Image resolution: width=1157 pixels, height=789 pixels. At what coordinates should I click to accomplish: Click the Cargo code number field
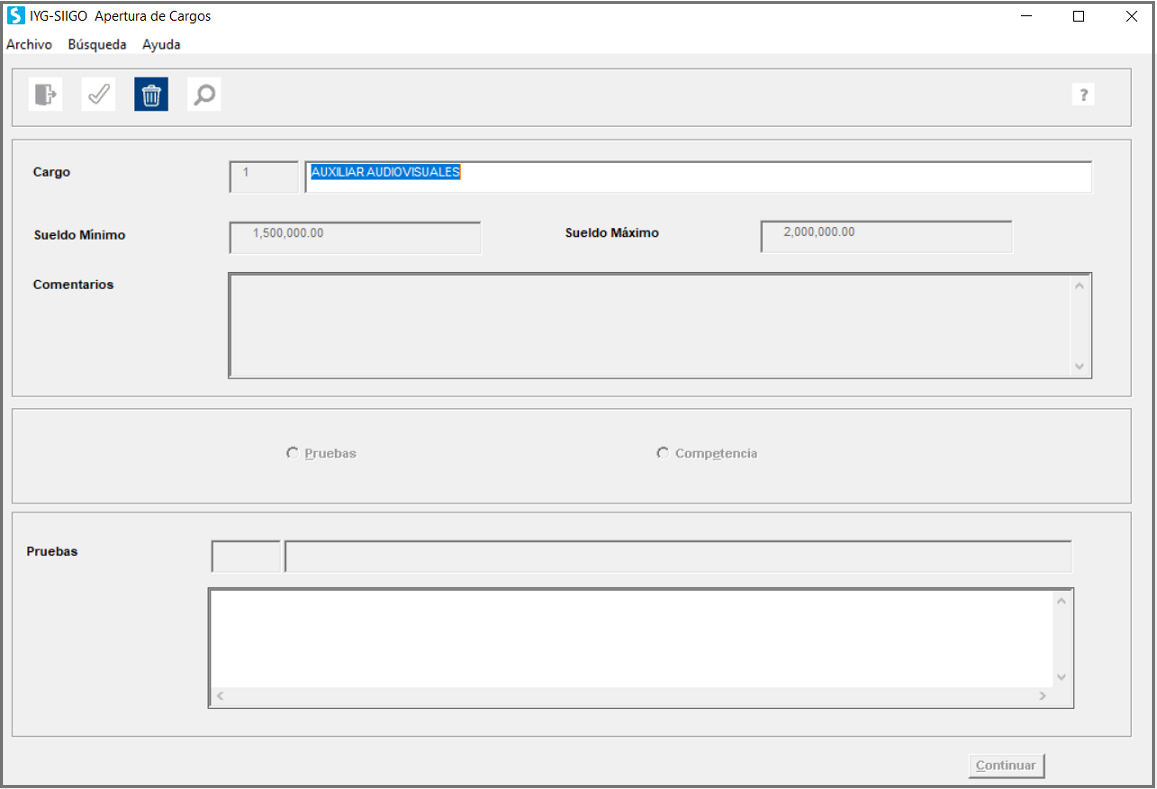coord(264,177)
